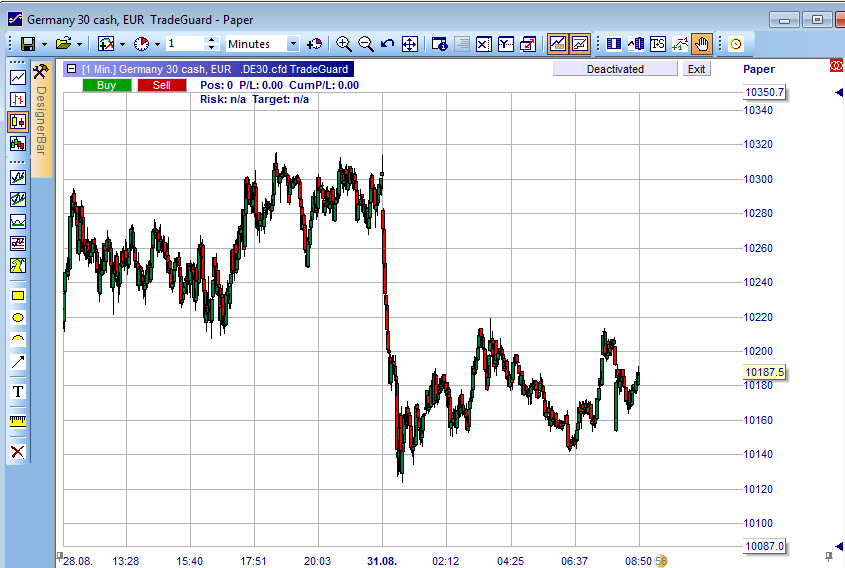This screenshot has width=845, height=568.
Task: Click the red X delete drawings tool
Action: pyautogui.click(x=18, y=452)
